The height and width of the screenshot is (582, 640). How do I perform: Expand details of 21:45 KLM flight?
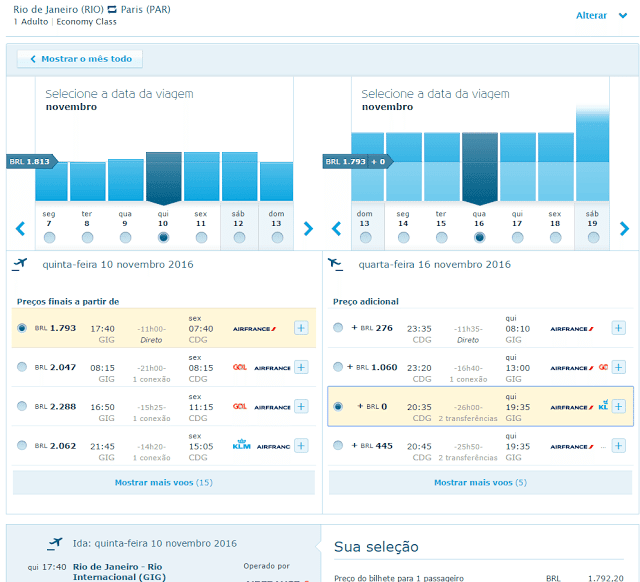pos(301,446)
